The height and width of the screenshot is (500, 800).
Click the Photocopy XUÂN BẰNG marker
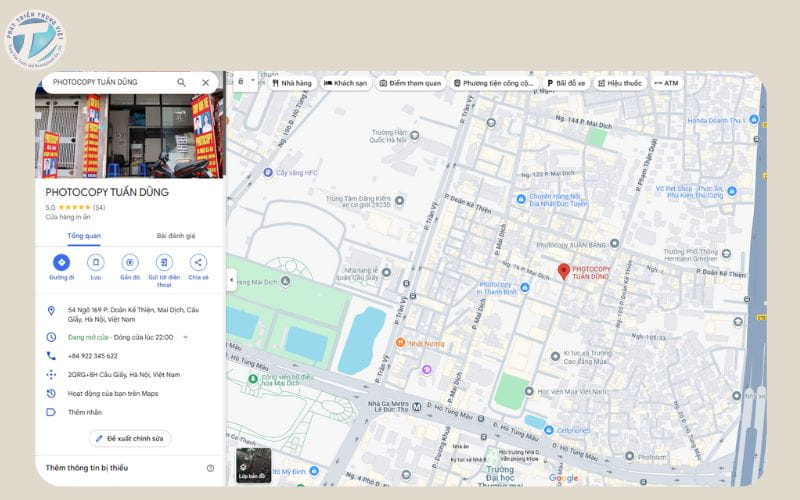click(x=614, y=243)
